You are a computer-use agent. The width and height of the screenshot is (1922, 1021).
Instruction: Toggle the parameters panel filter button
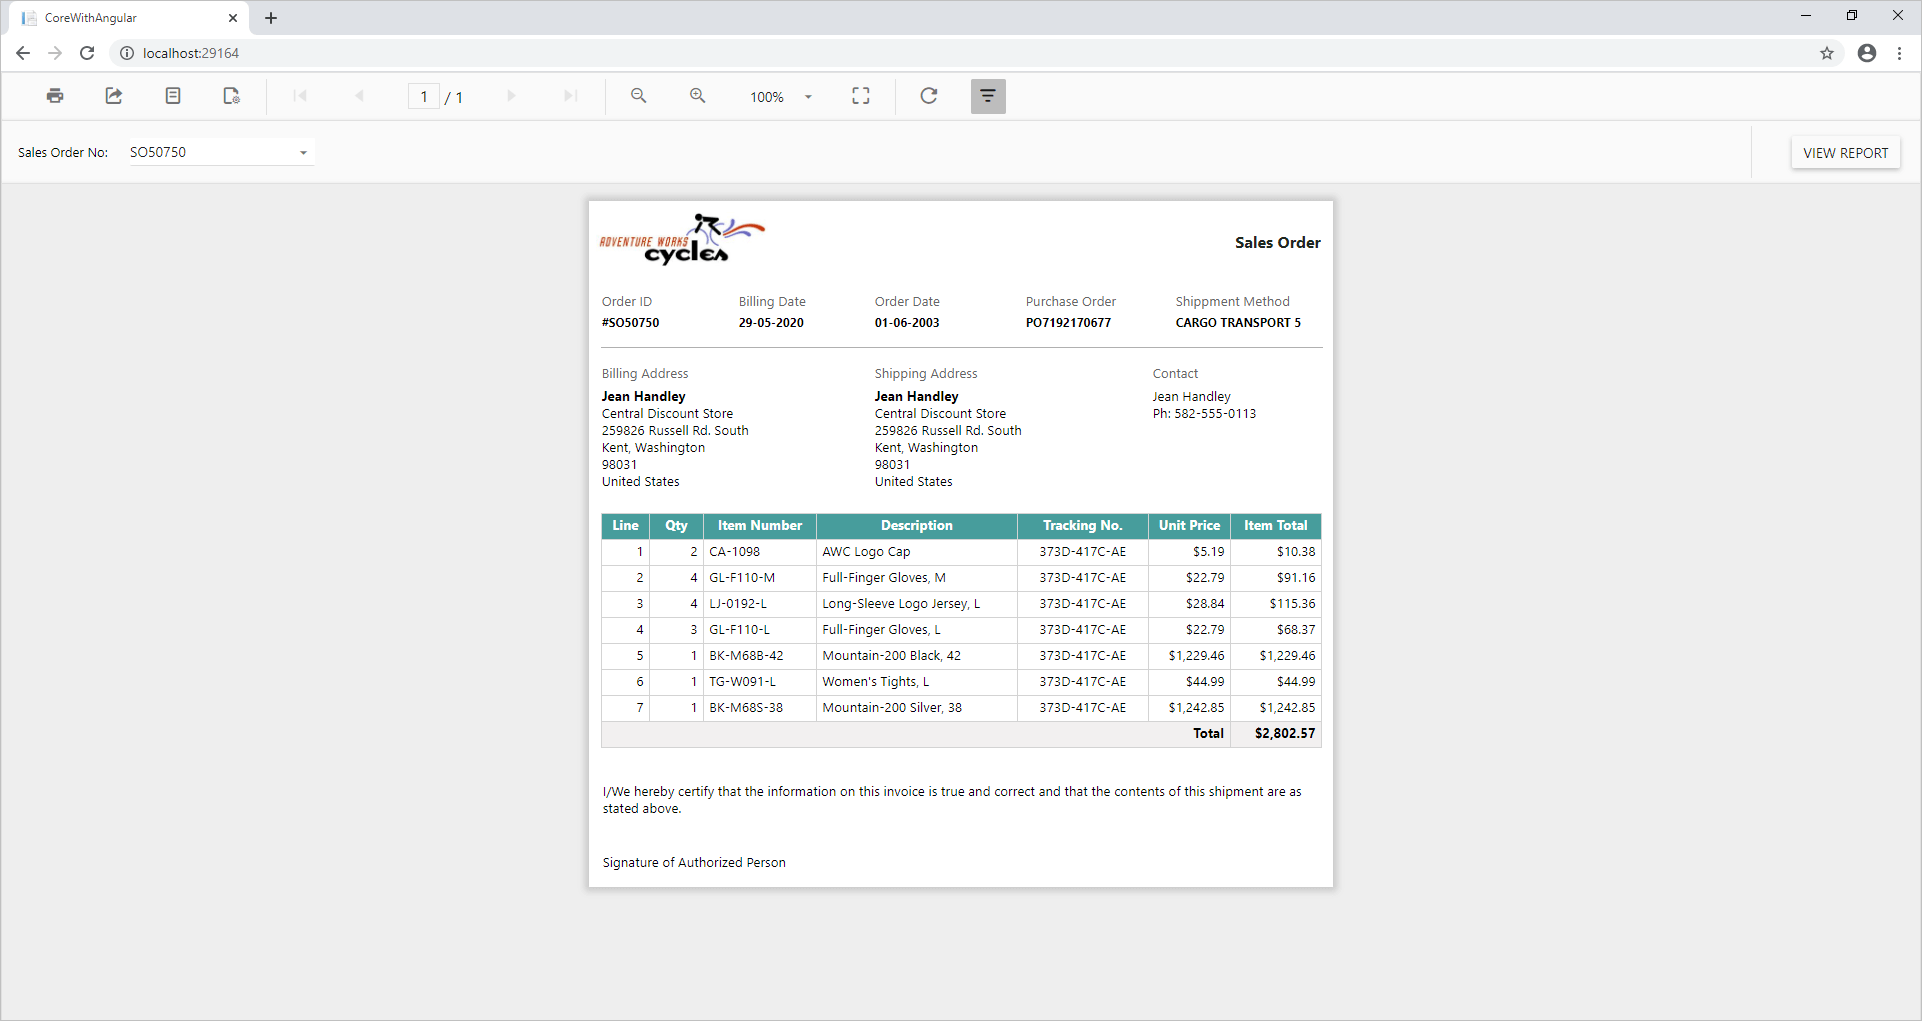tap(987, 96)
